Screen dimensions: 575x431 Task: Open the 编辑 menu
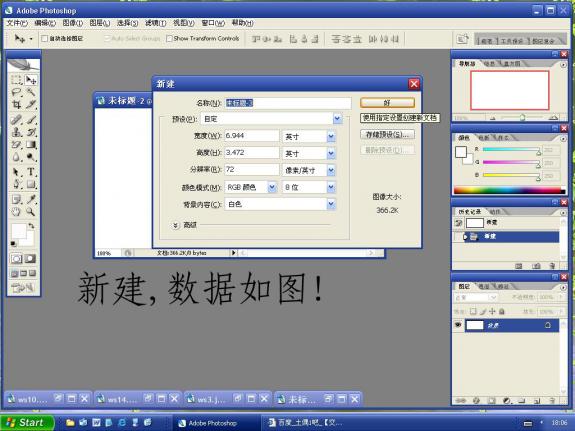45,23
